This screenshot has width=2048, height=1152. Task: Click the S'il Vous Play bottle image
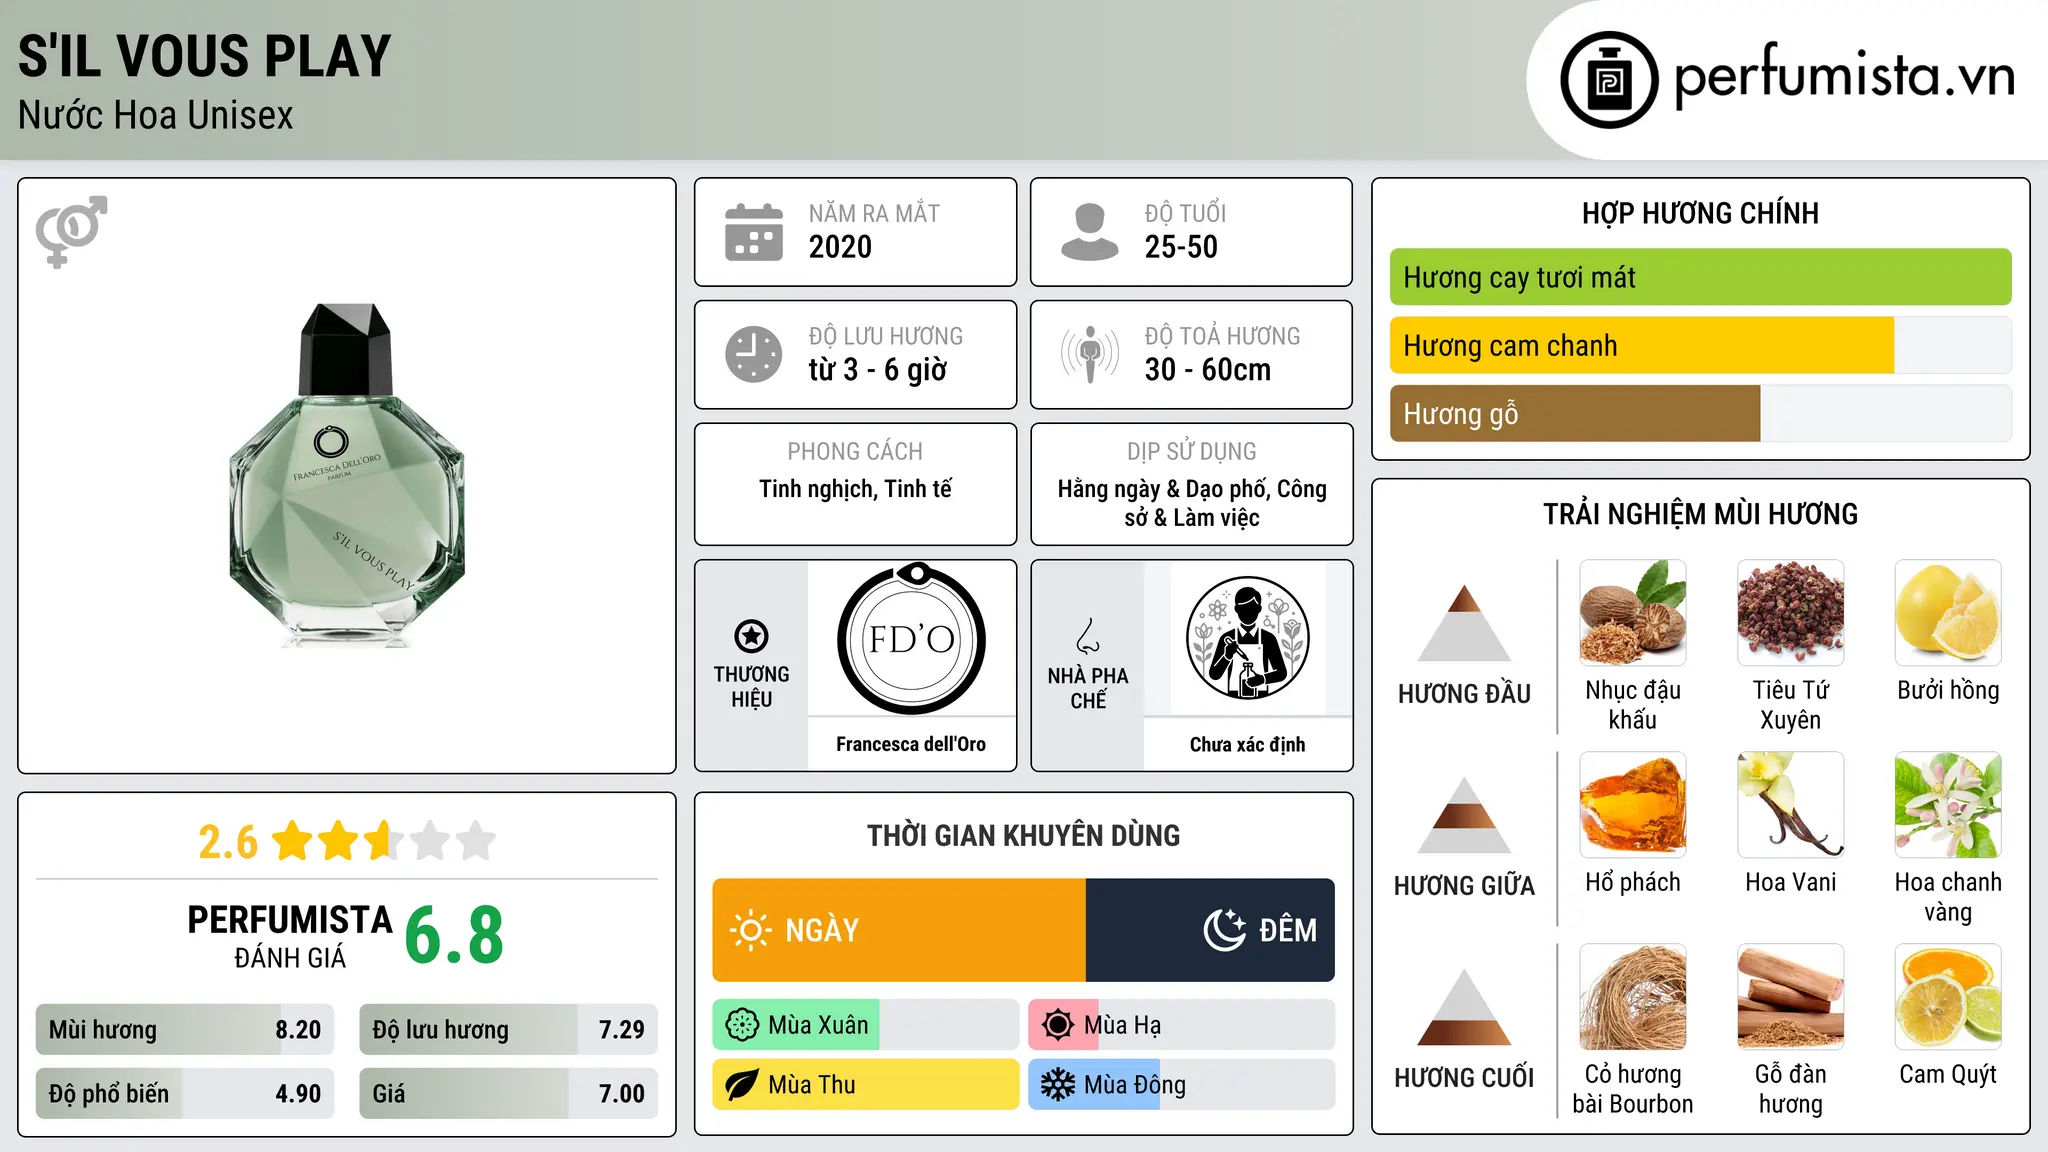(347, 476)
